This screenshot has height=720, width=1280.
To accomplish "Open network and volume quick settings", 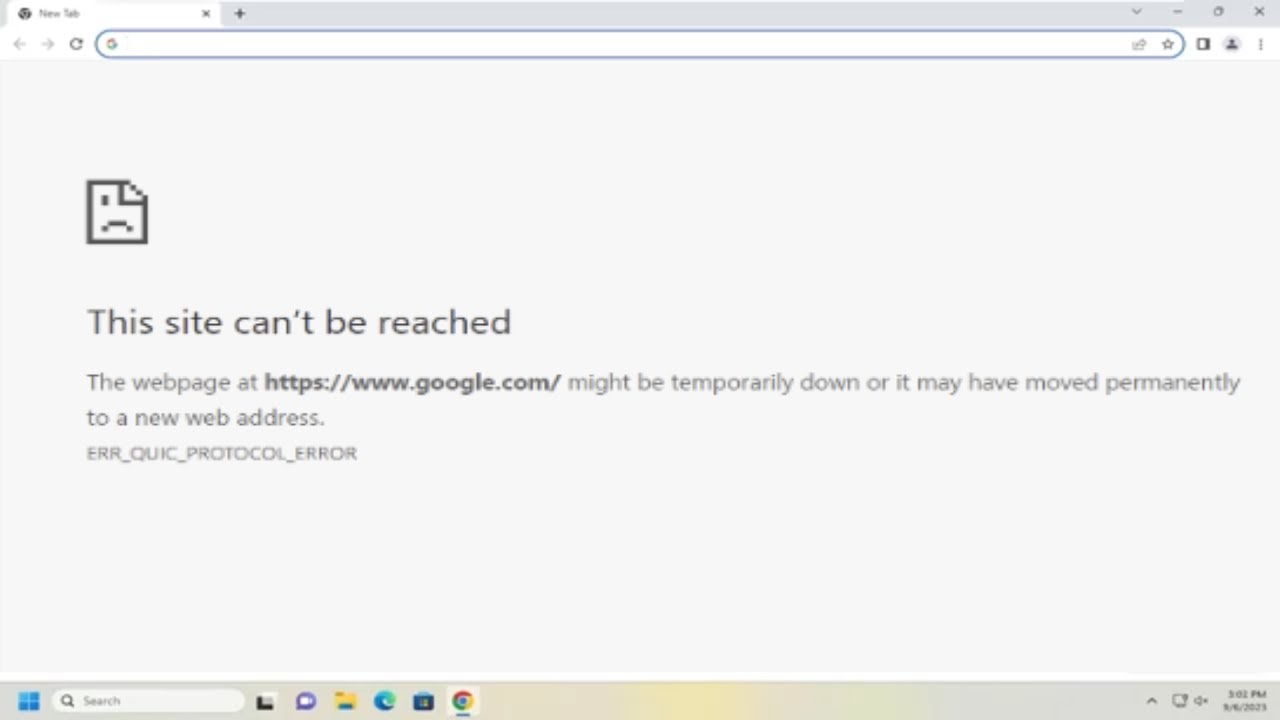I will [x=1190, y=701].
